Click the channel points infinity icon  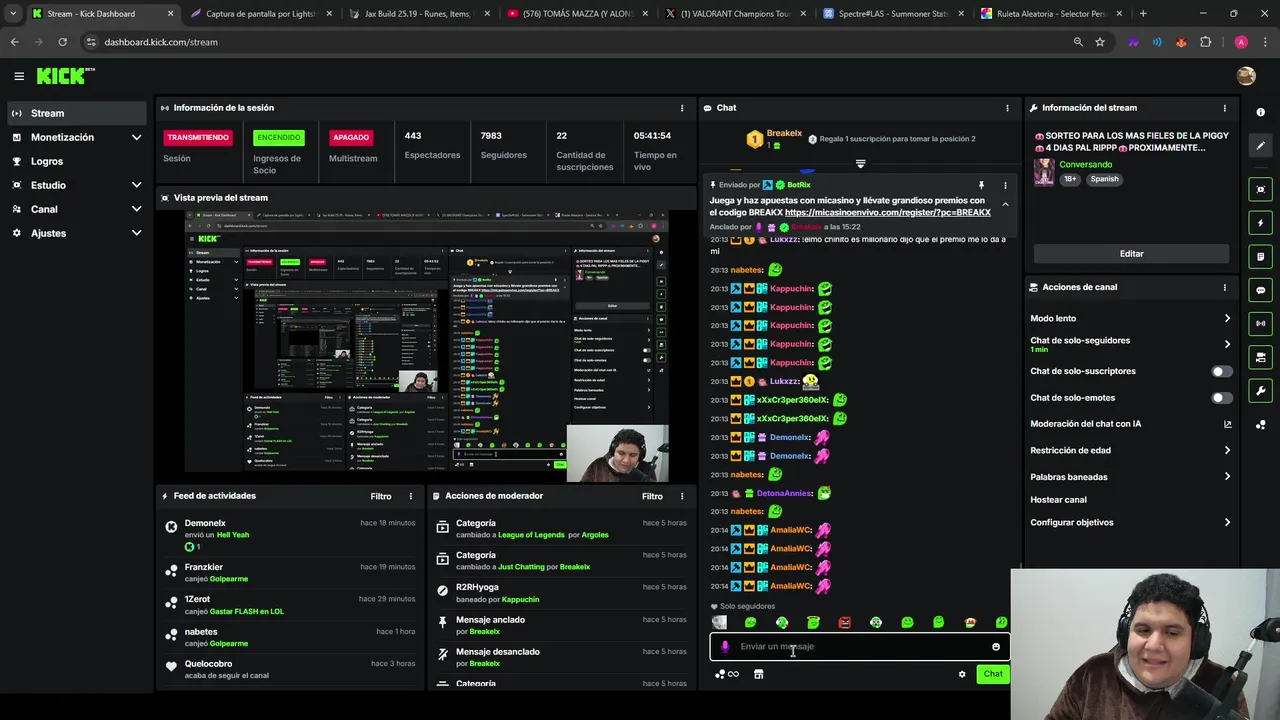727,674
